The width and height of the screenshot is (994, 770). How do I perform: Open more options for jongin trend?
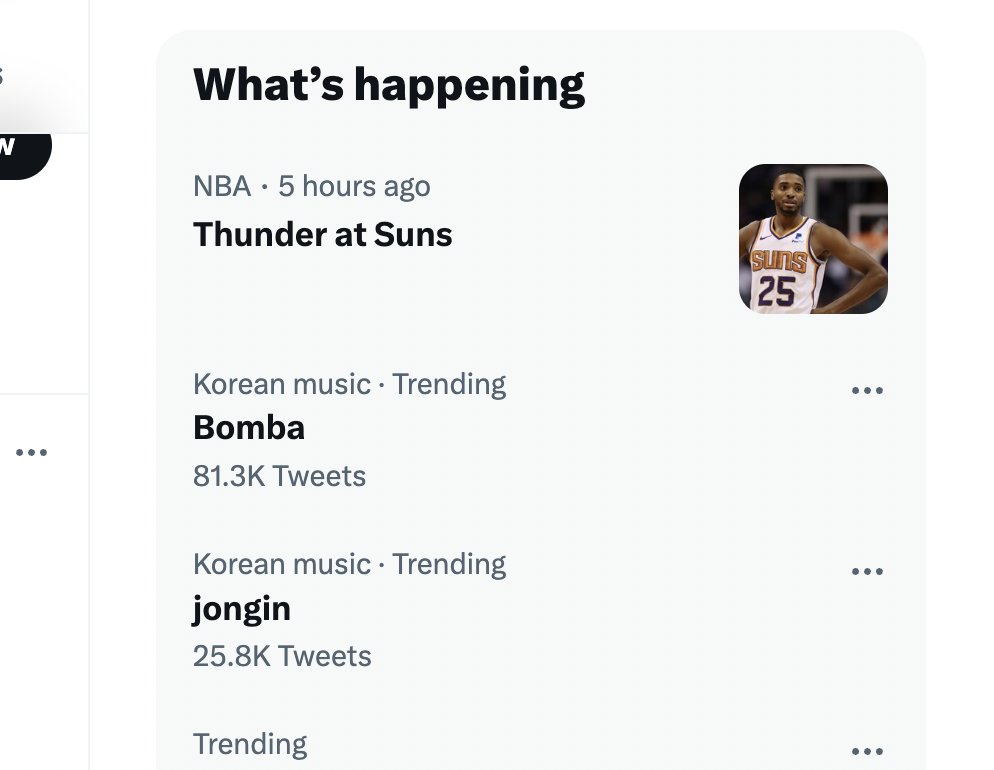867,571
